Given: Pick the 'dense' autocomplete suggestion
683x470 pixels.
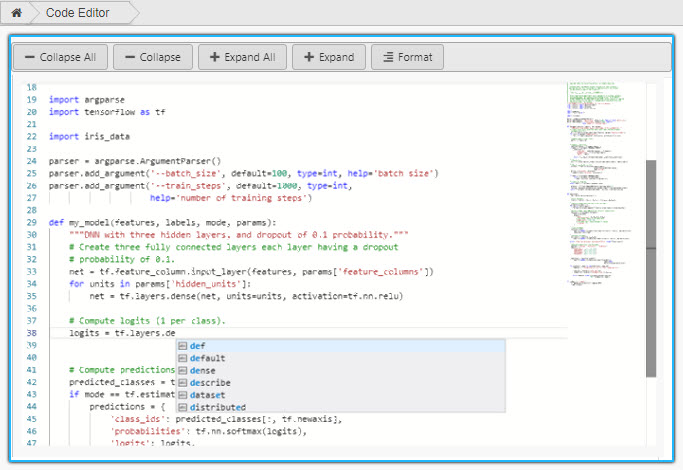Looking at the screenshot, I should point(203,370).
